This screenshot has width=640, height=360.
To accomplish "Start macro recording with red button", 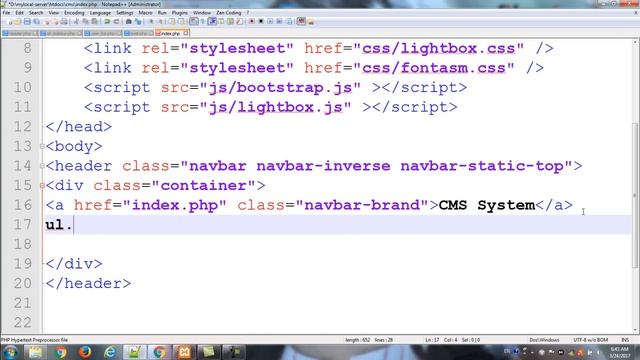I will (x=252, y=21).
